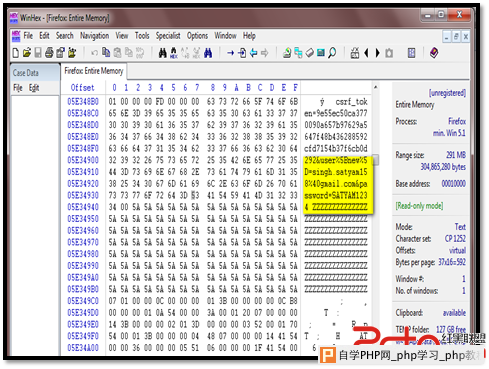Click the Print toolbar icon
The width and height of the screenshot is (489, 369).
click(x=49, y=53)
